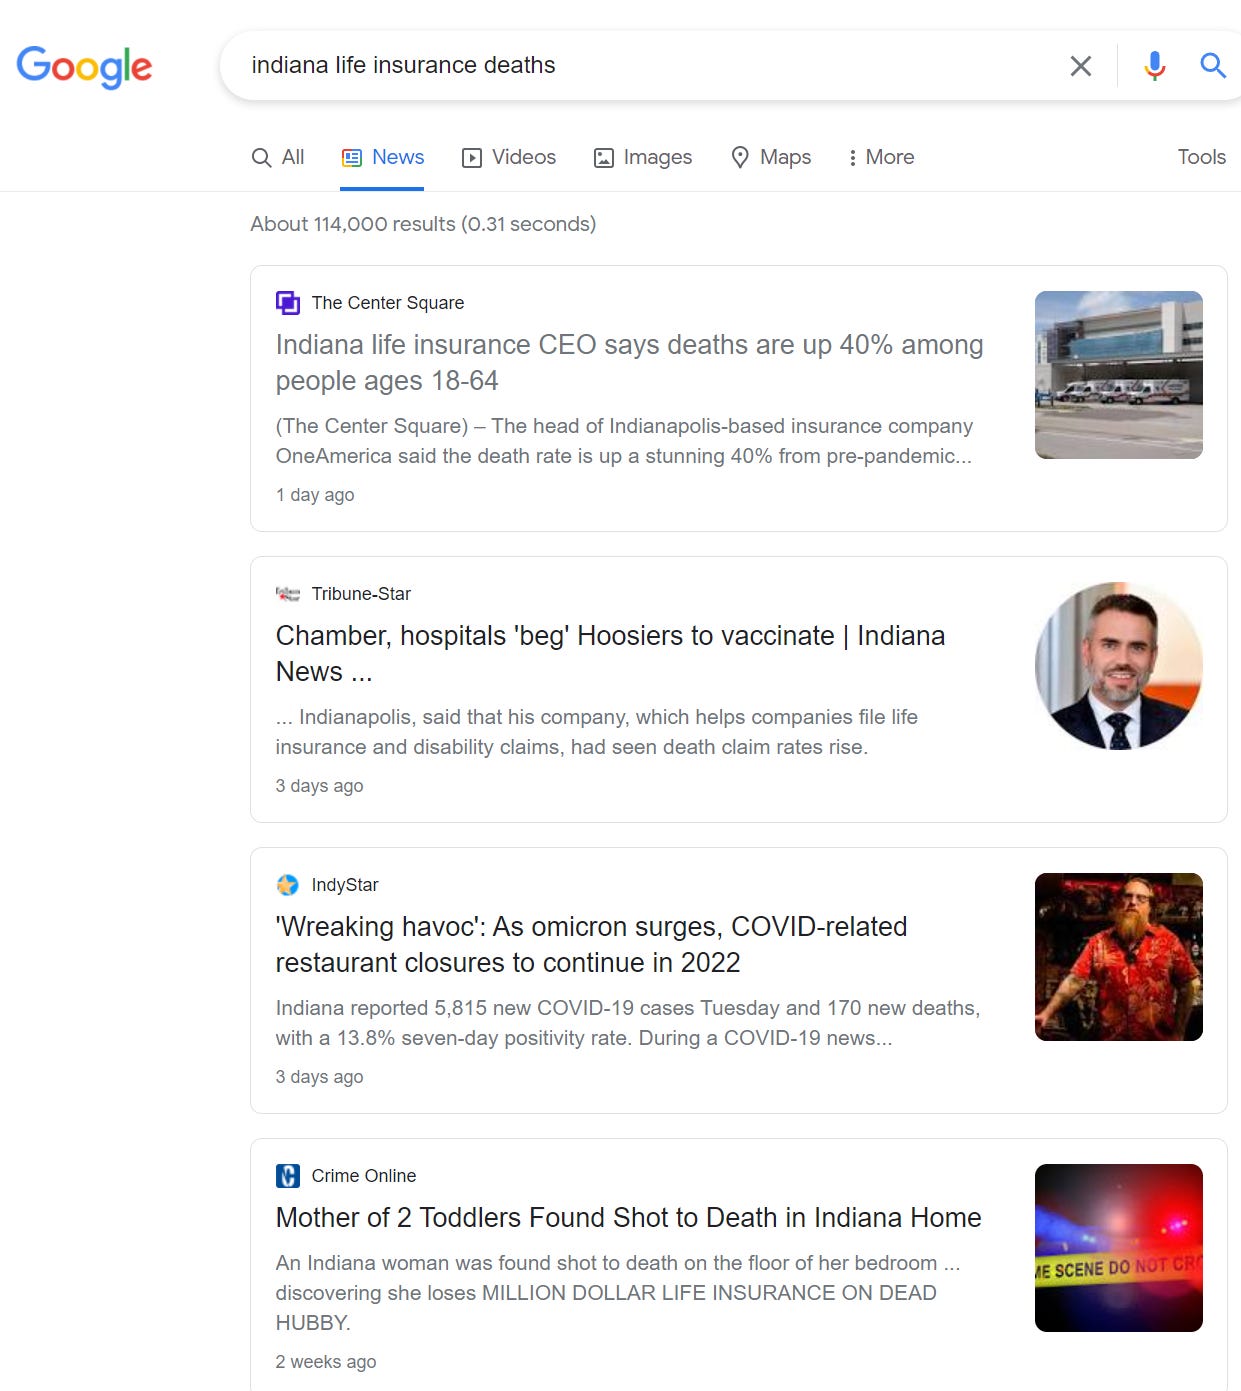Click the IndyStar source name
This screenshot has width=1241, height=1391.
(345, 885)
